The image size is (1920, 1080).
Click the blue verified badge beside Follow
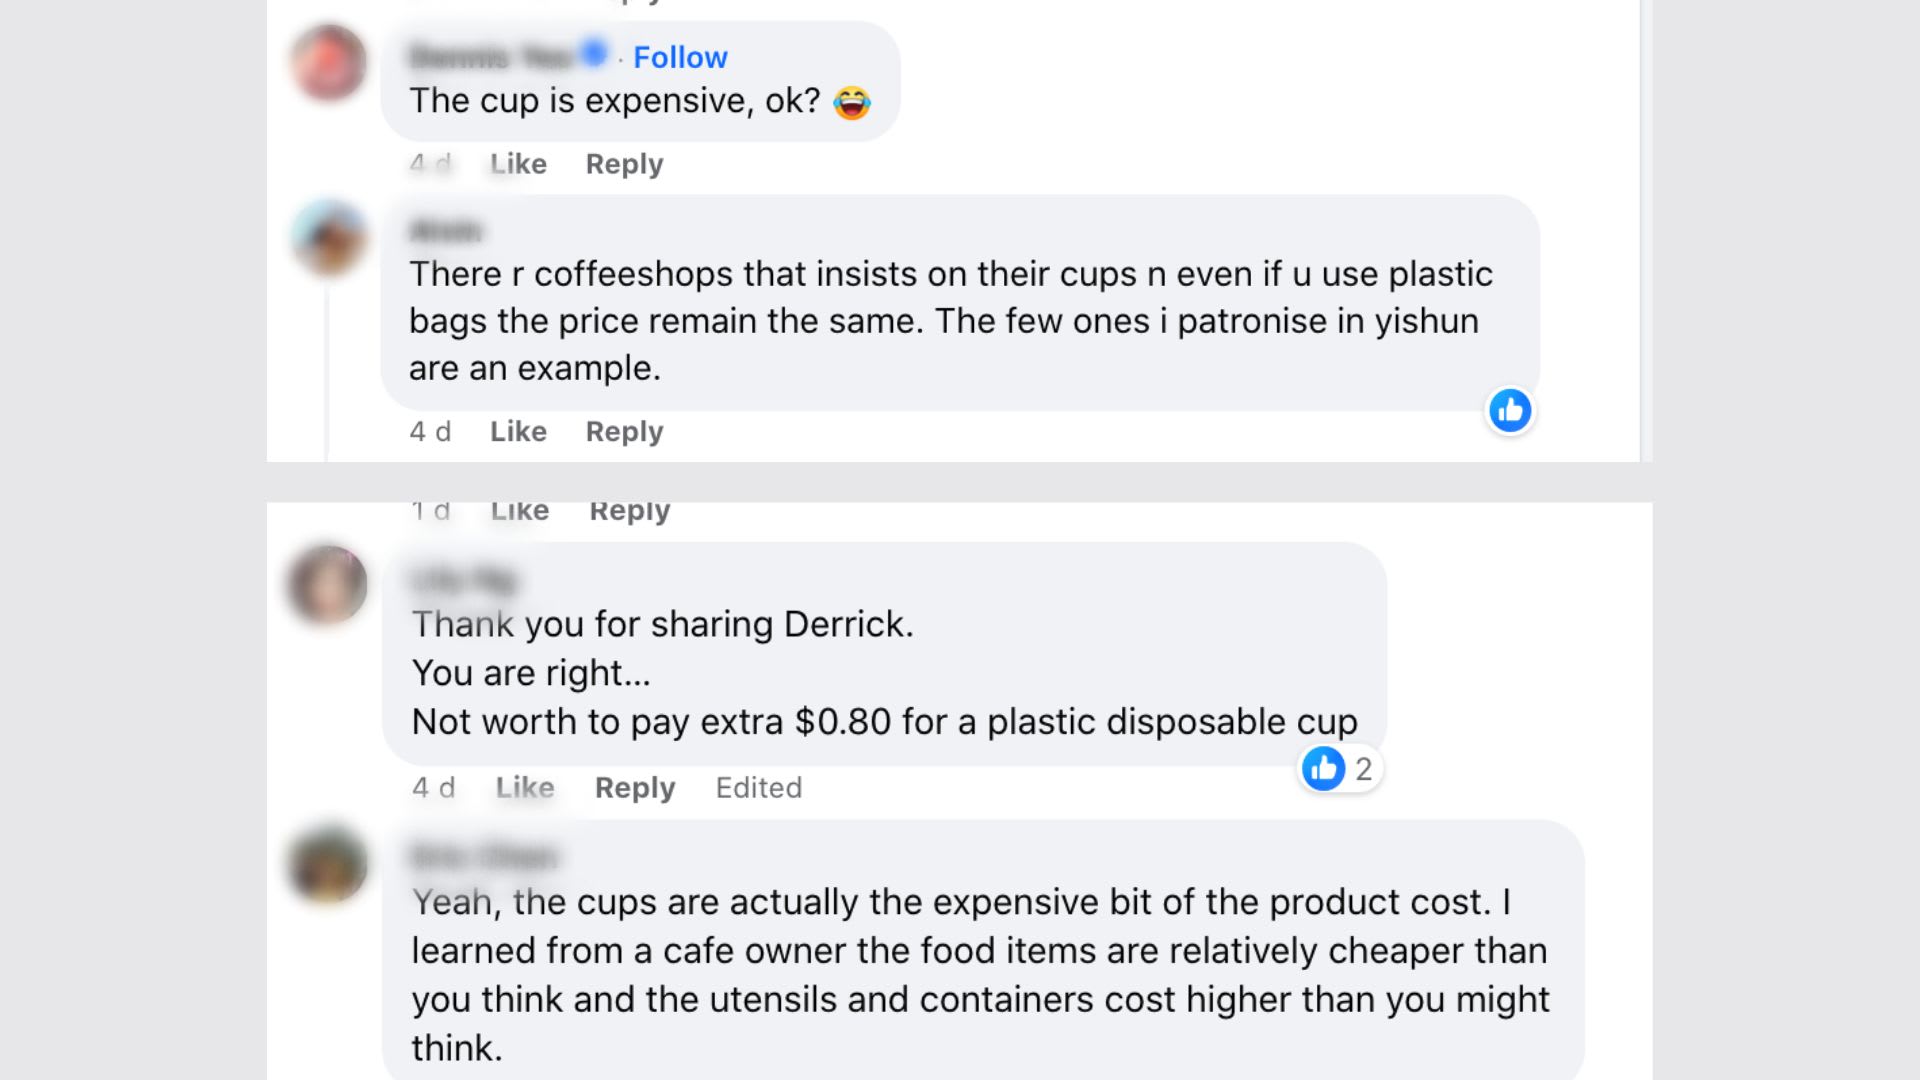[x=594, y=53]
